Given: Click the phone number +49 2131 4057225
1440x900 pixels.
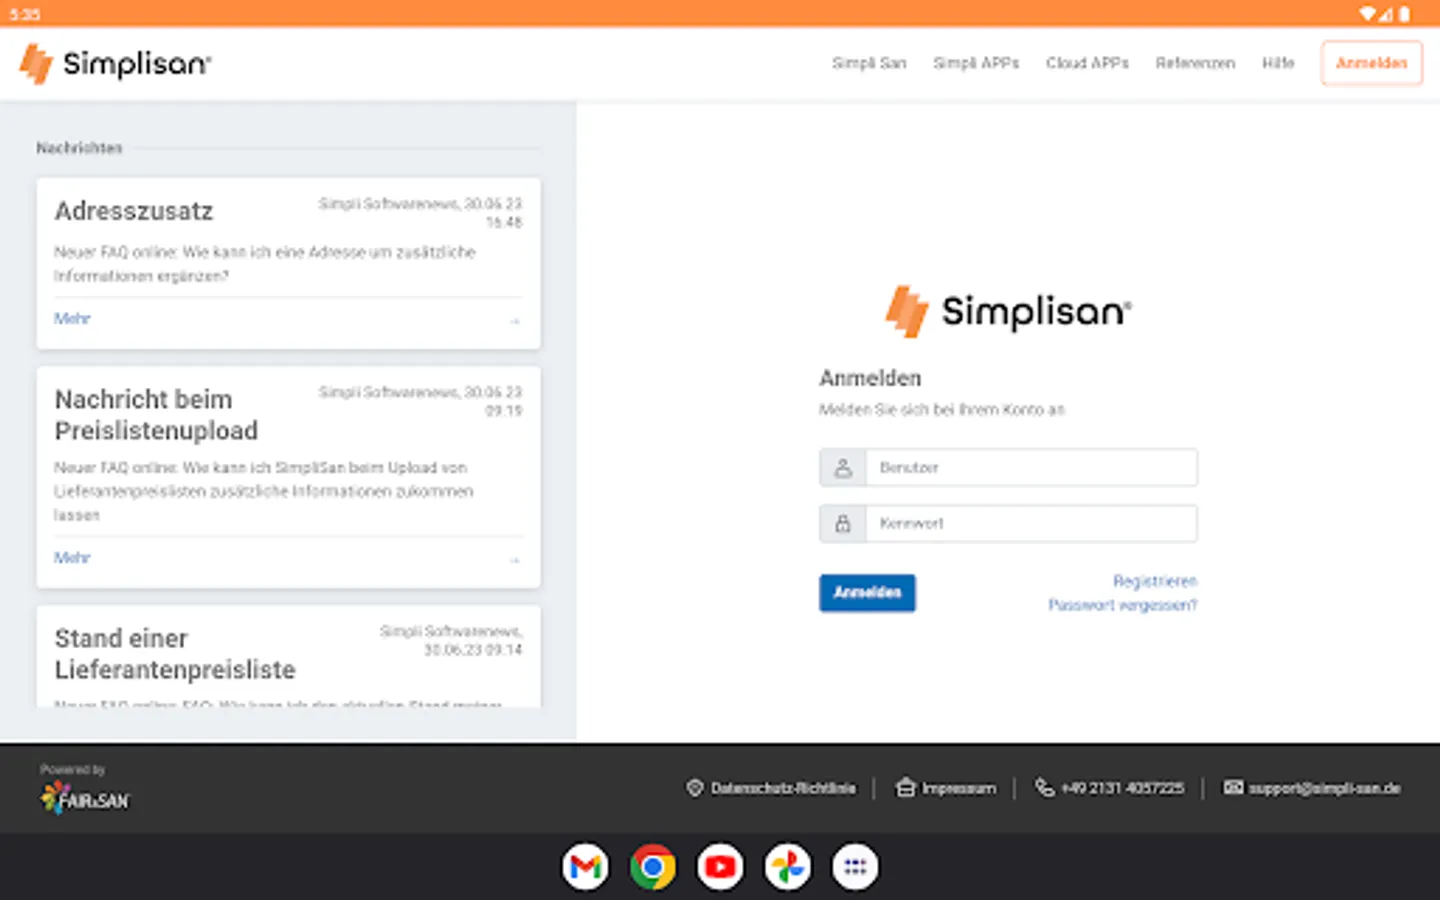Looking at the screenshot, I should [1122, 788].
